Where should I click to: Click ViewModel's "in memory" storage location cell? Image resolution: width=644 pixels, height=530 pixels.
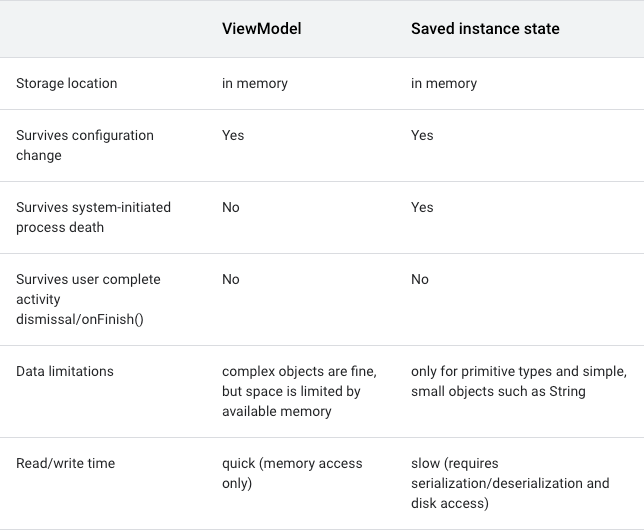pos(254,83)
